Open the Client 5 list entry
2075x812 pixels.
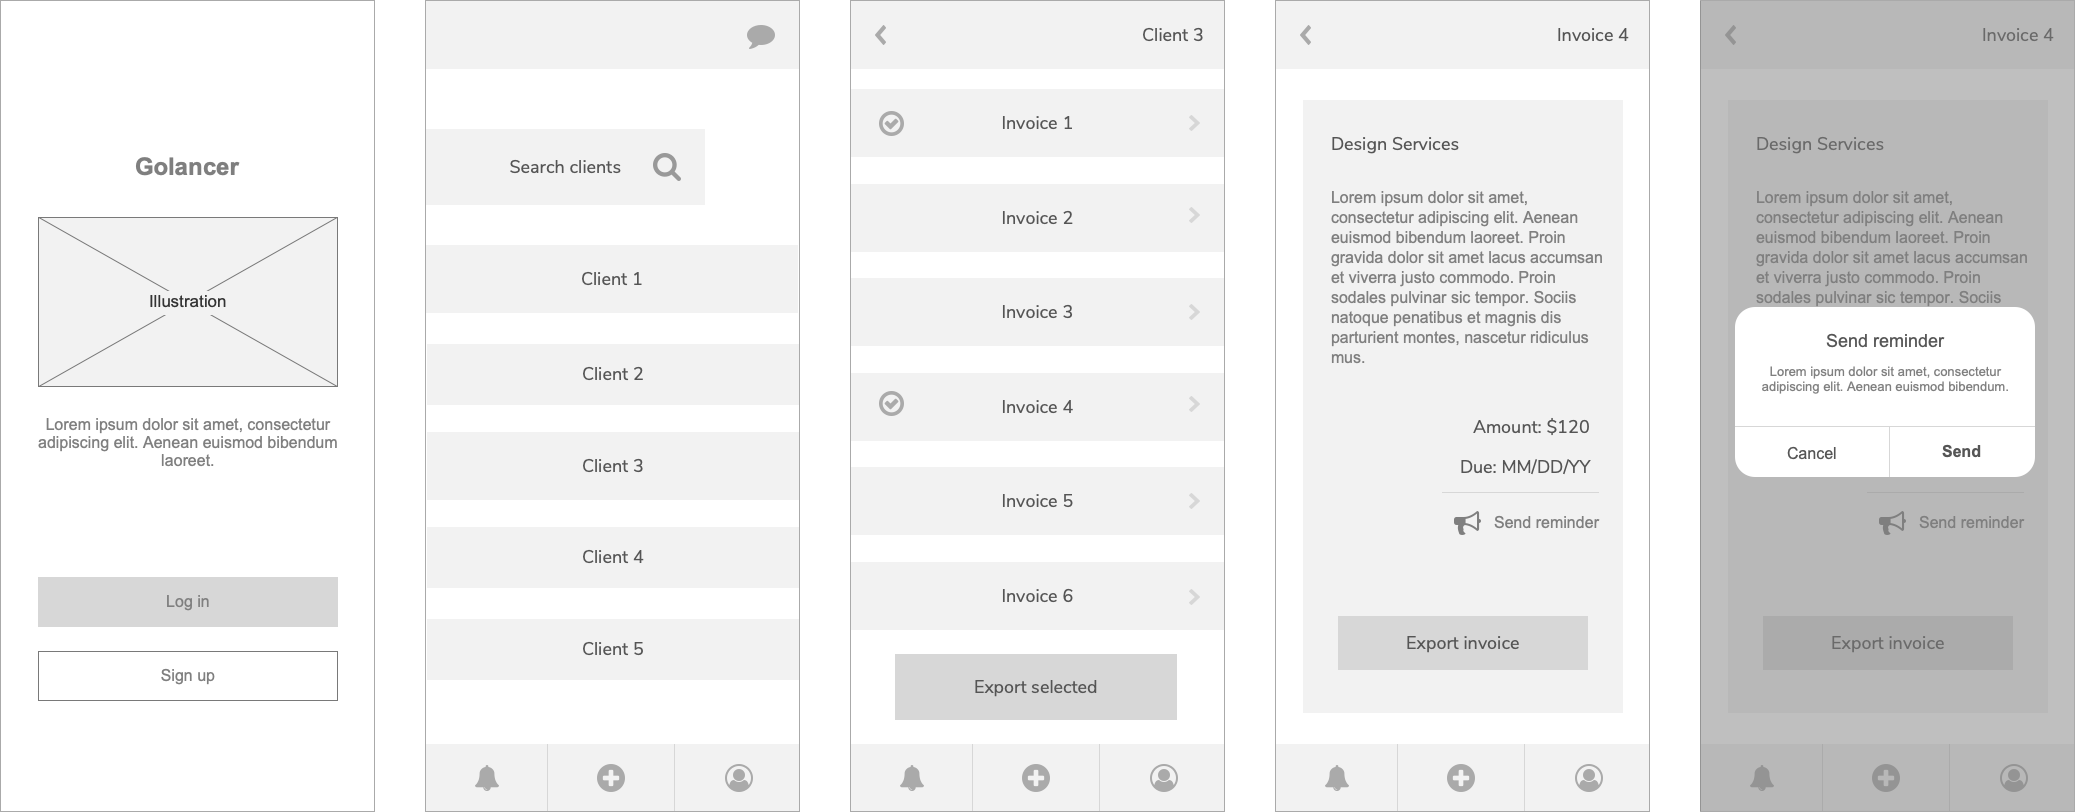(612, 649)
